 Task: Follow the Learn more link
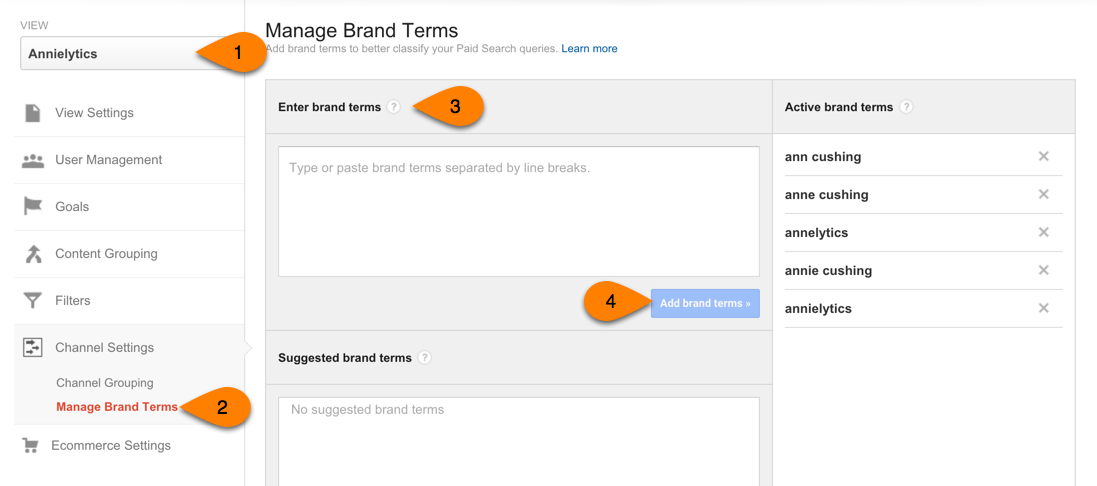(x=589, y=49)
